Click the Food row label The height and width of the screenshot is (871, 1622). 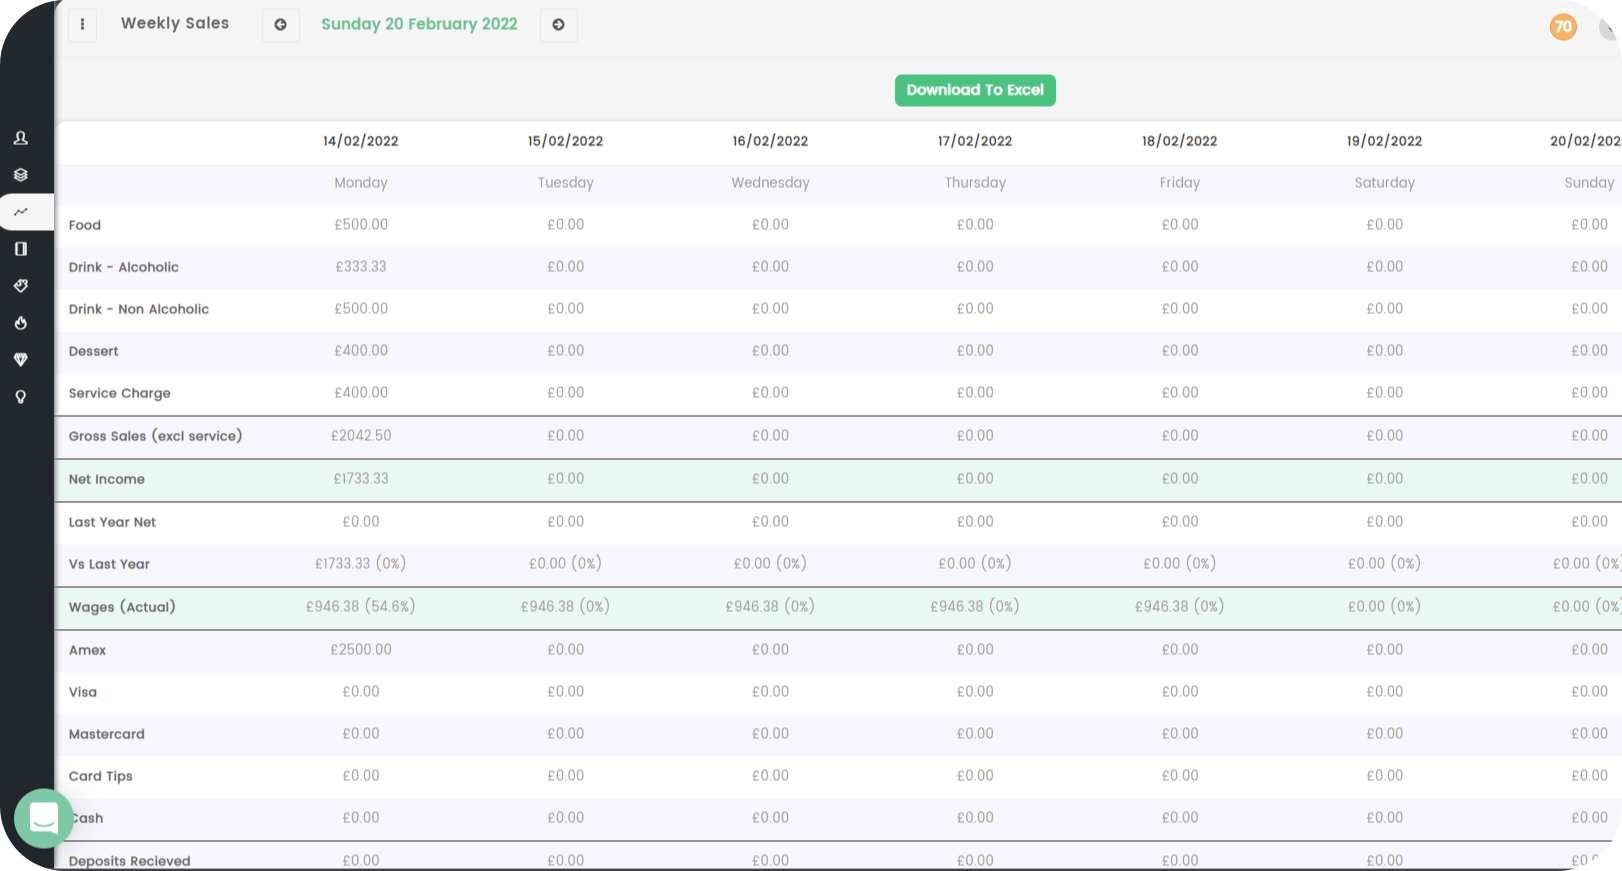[85, 225]
